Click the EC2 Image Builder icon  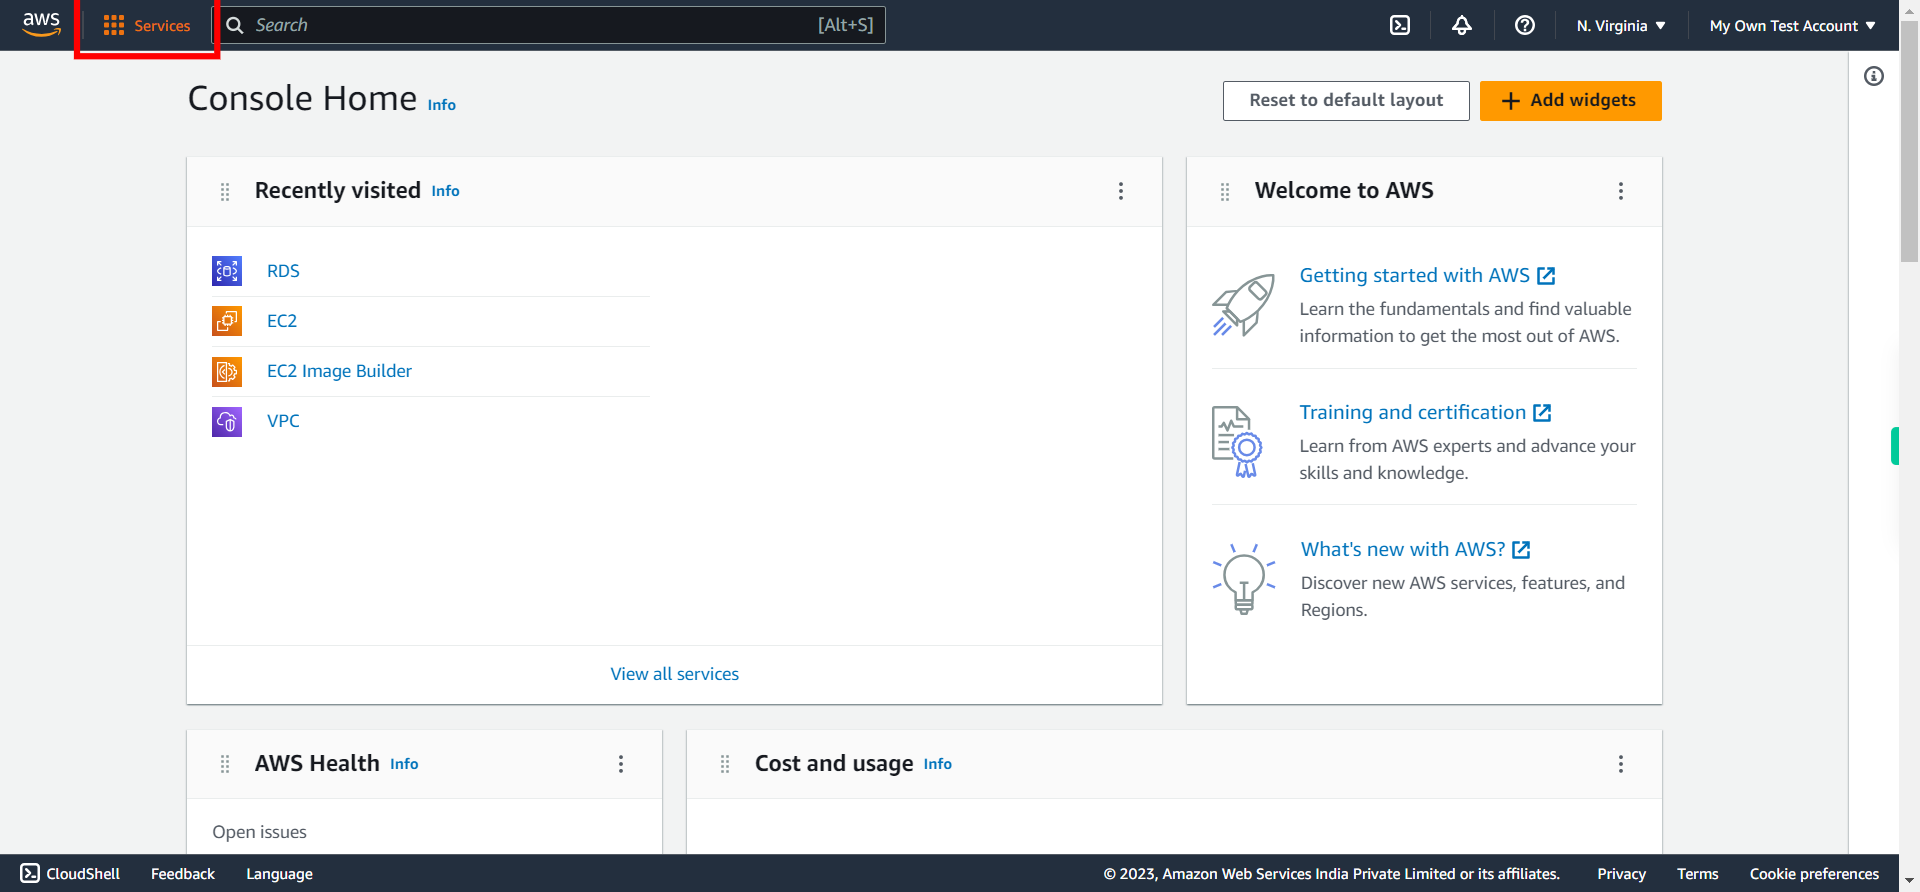(x=227, y=371)
